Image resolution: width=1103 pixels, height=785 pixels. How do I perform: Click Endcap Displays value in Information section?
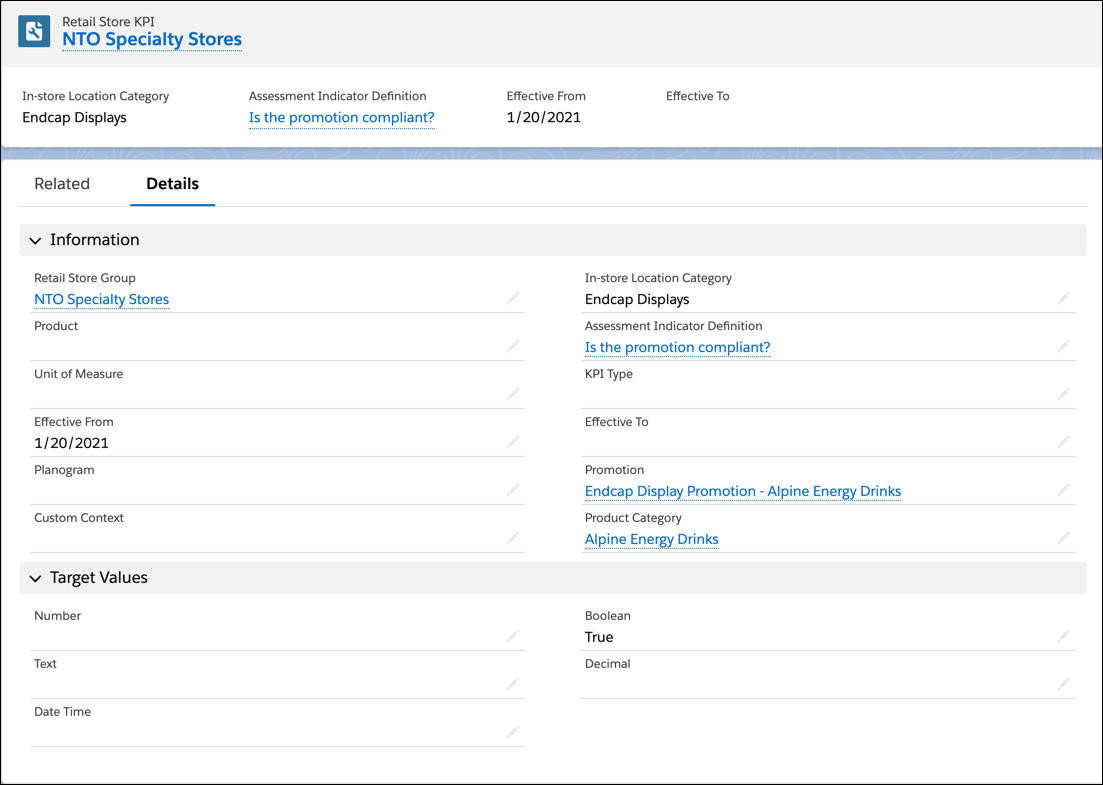(637, 300)
